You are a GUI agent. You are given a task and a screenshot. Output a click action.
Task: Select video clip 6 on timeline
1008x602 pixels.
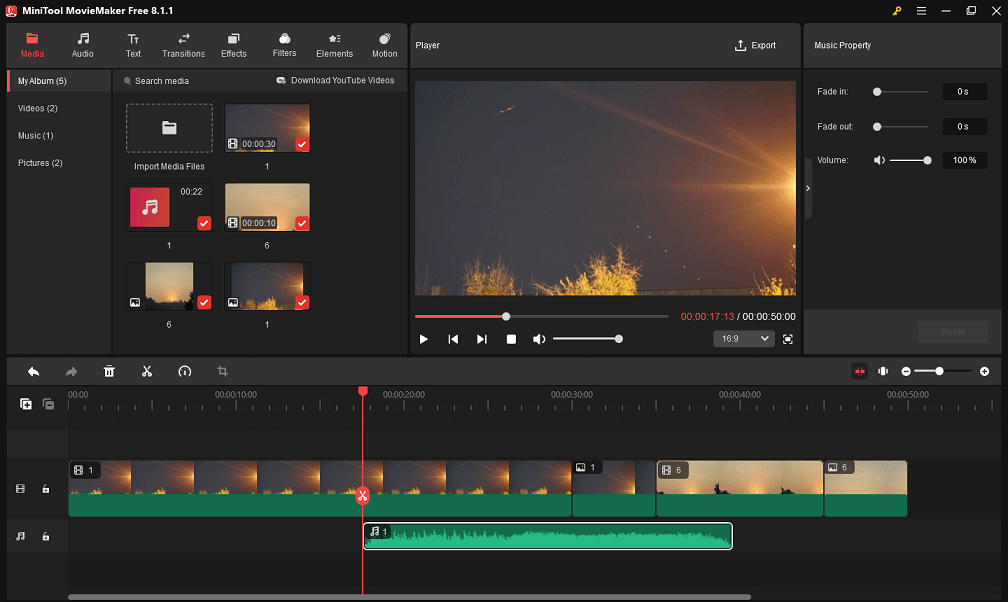pyautogui.click(x=739, y=489)
